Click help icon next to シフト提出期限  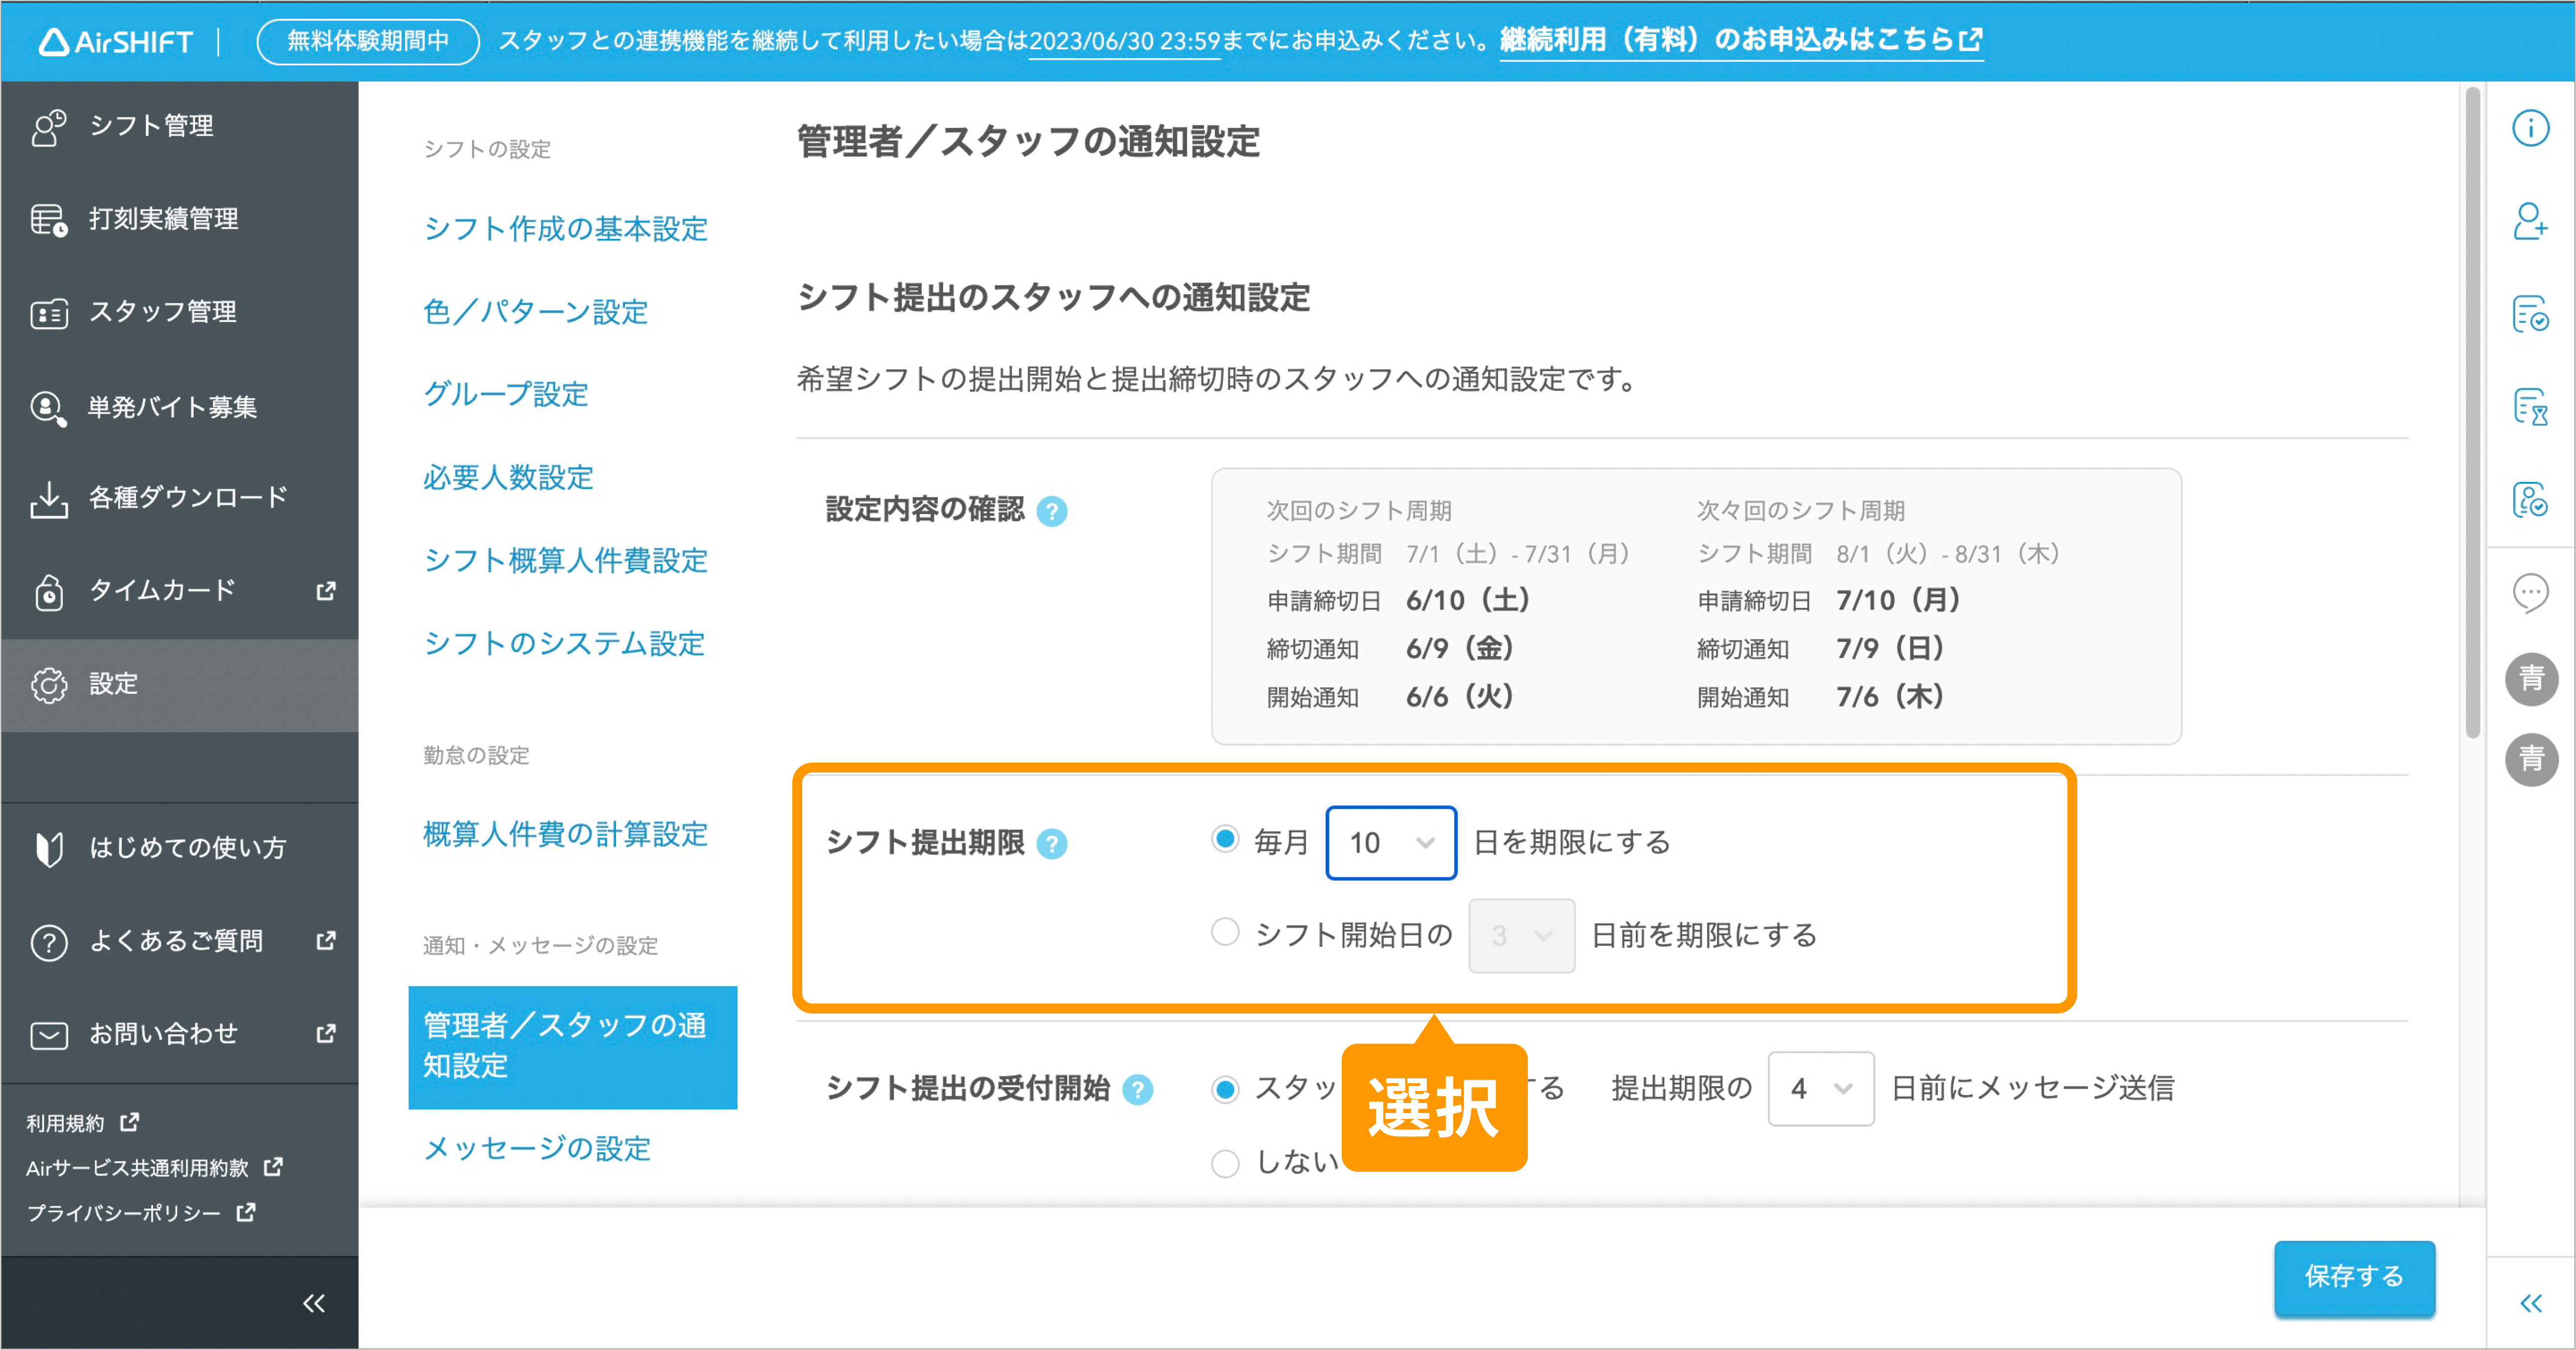pyautogui.click(x=1052, y=845)
